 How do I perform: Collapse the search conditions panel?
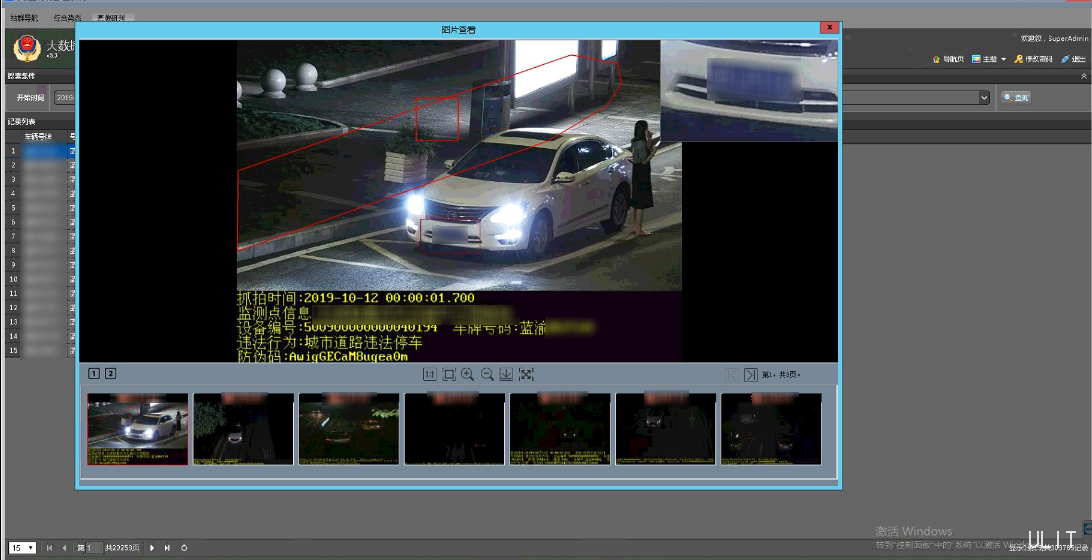[x=1084, y=76]
